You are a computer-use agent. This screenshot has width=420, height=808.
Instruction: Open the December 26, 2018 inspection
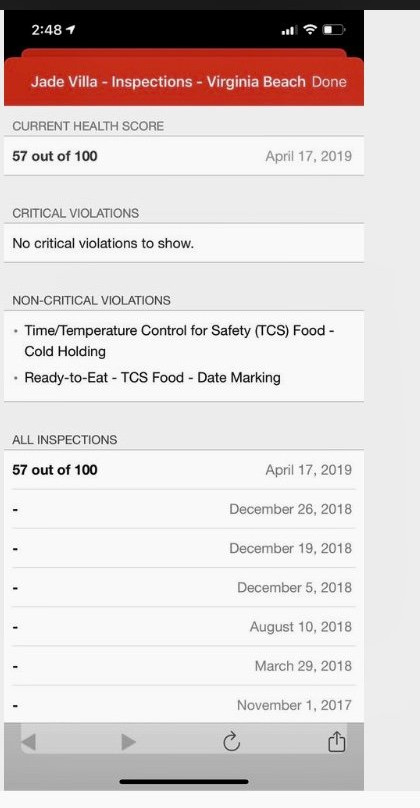pos(184,509)
